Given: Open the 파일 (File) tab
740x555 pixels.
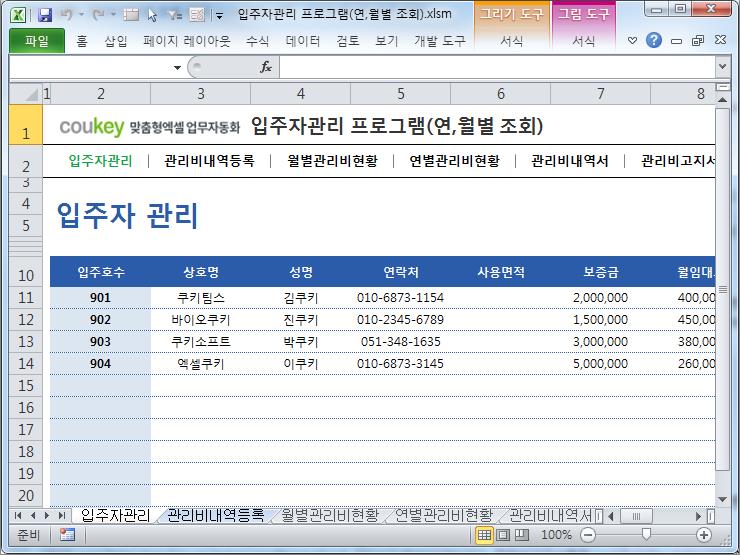Looking at the screenshot, I should pyautogui.click(x=37, y=41).
